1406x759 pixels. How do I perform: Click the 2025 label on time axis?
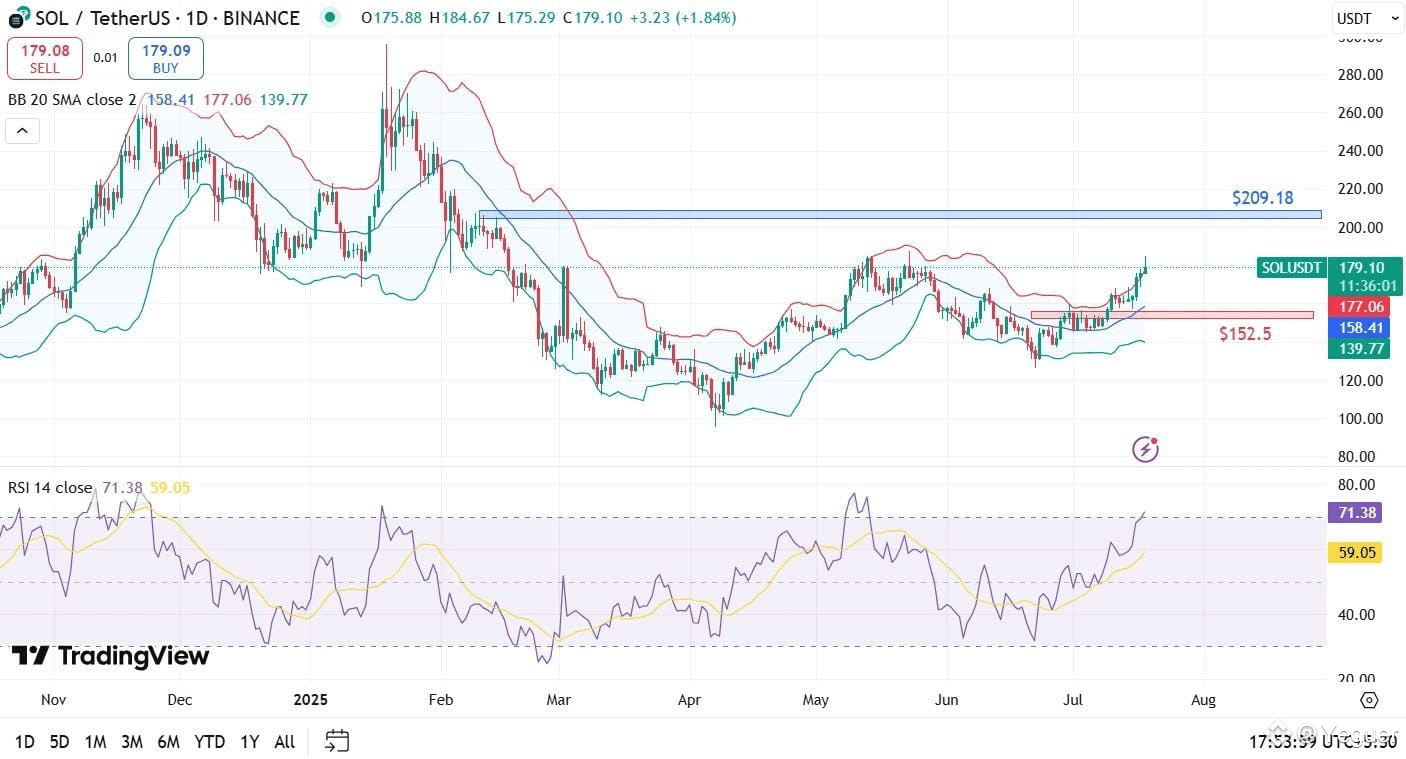point(310,700)
